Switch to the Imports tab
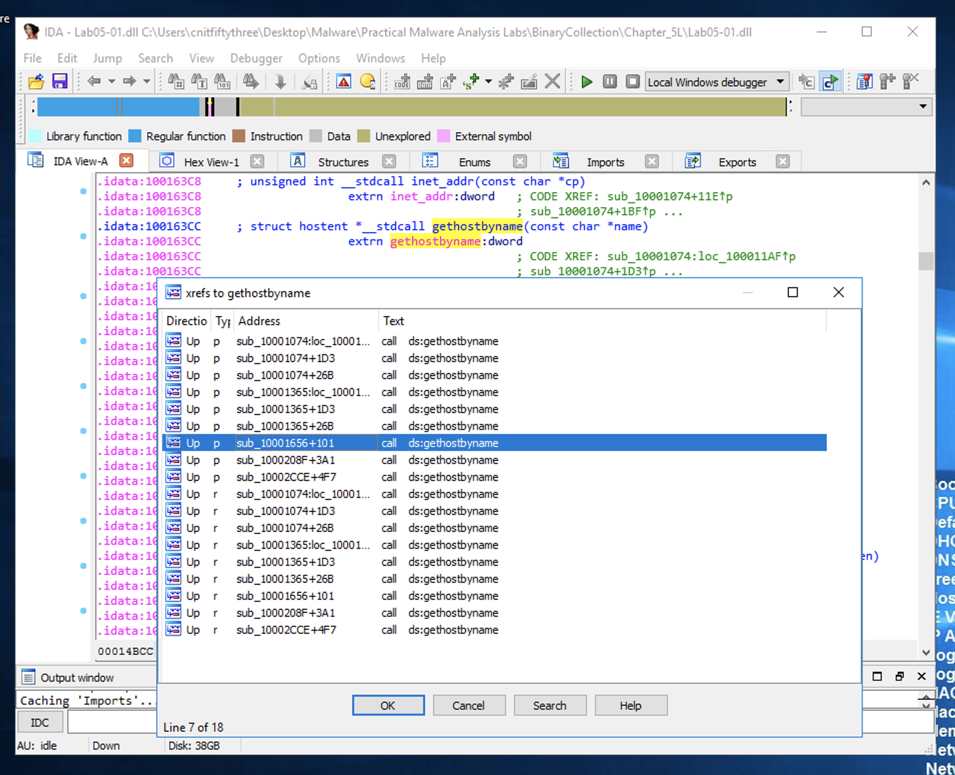The height and width of the screenshot is (775, 955). [605, 162]
